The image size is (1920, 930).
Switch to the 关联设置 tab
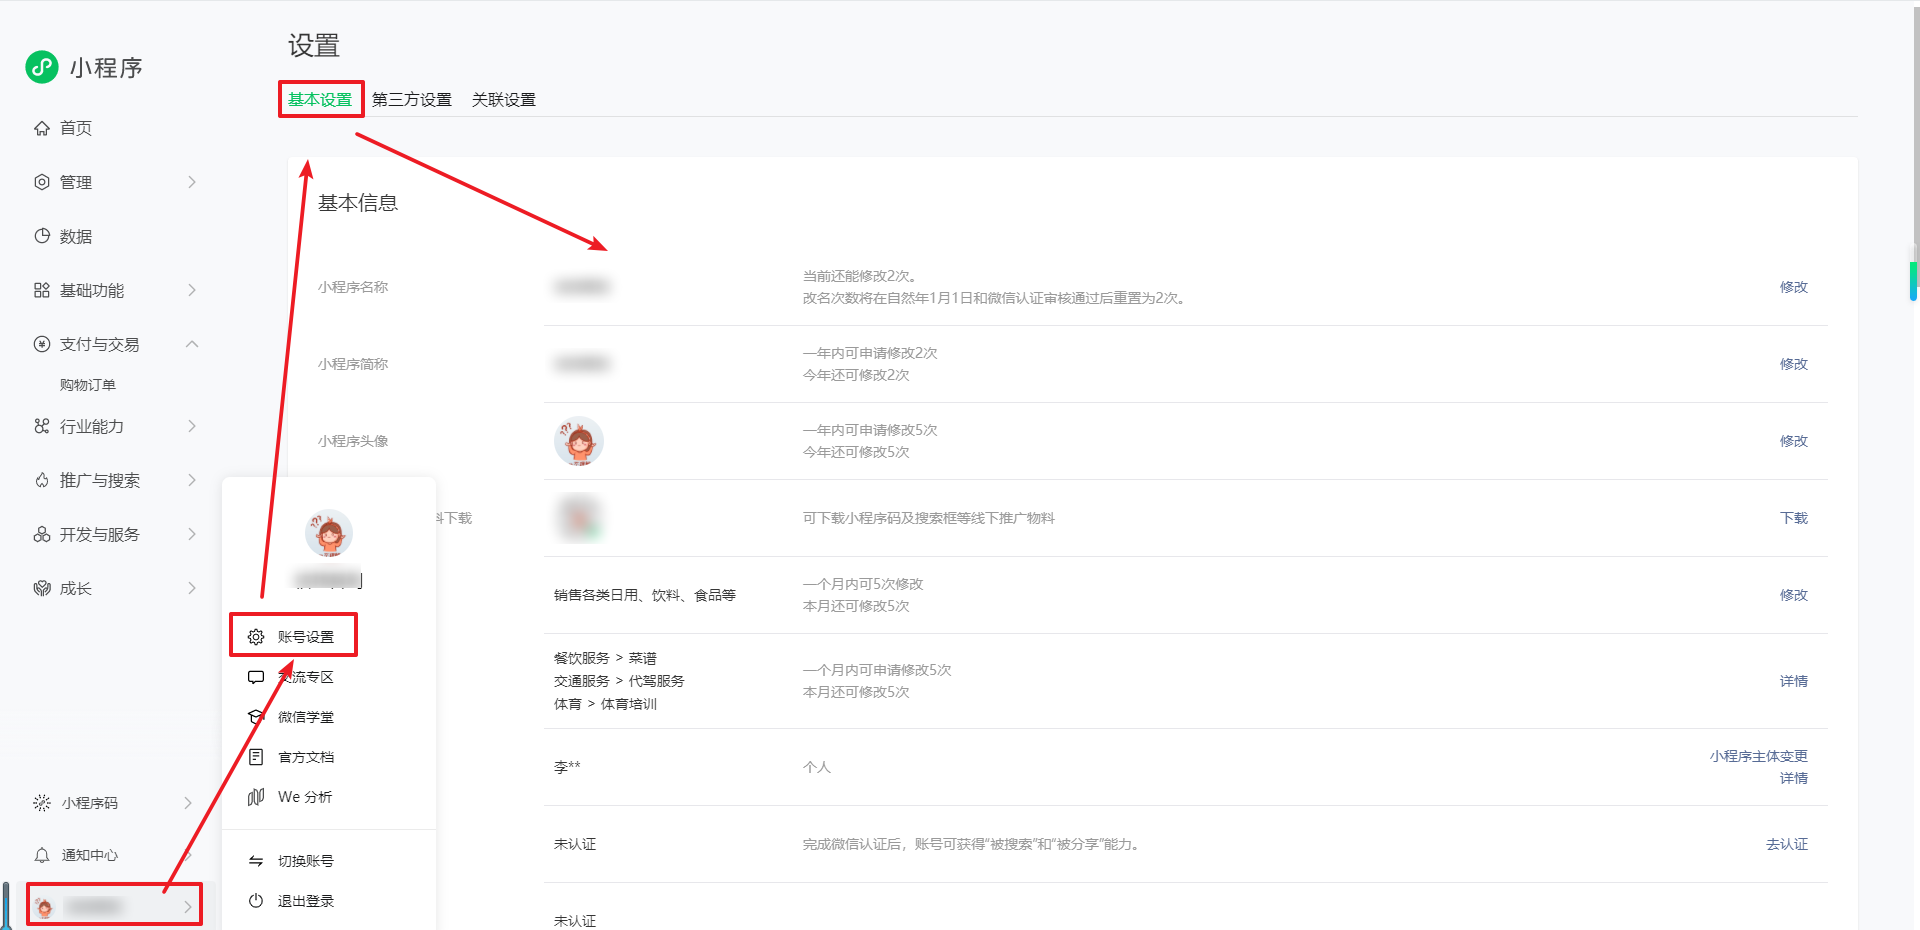pos(503,100)
